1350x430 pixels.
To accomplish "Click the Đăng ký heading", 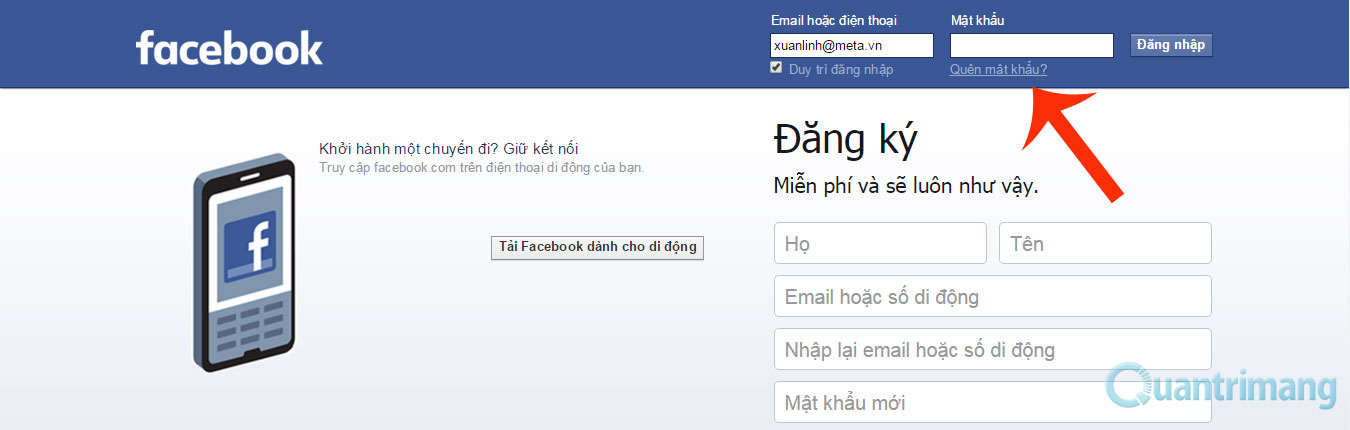I will (x=845, y=141).
